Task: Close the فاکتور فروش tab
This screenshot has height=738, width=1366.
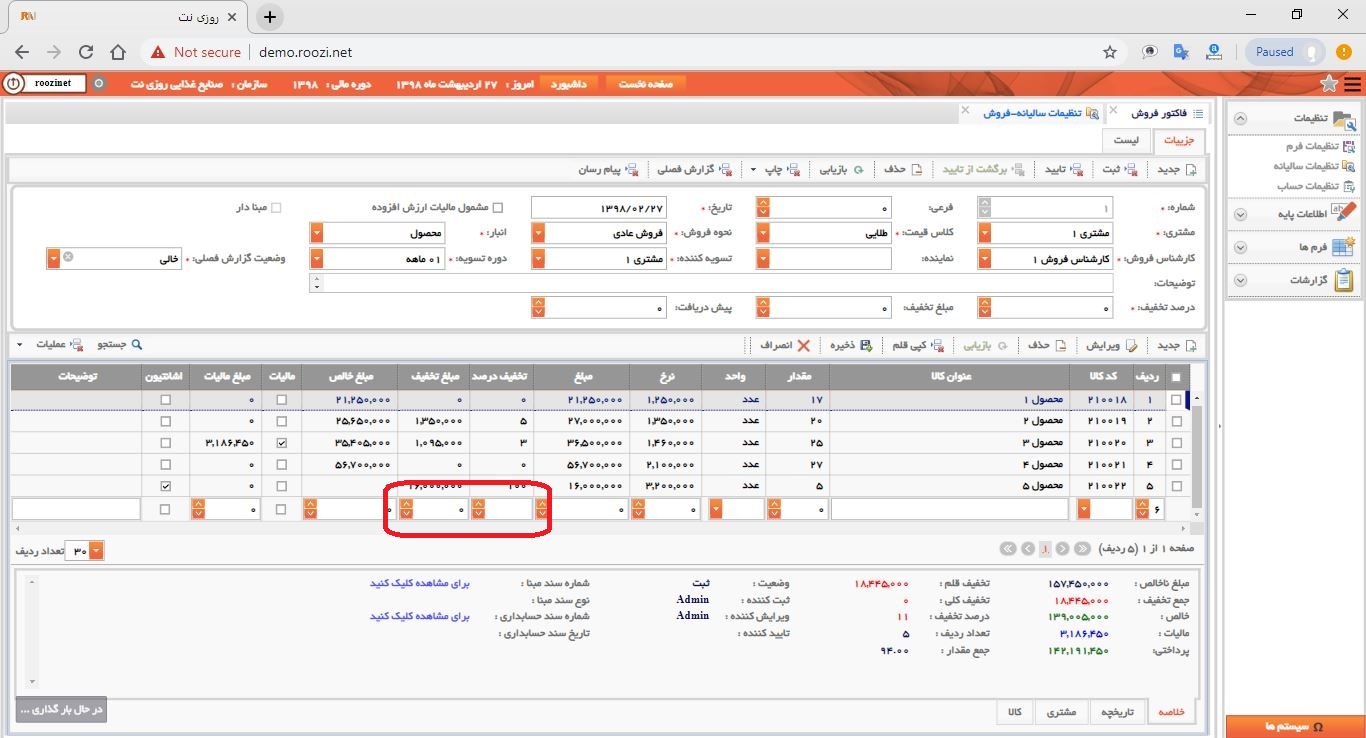Action: [x=1112, y=110]
